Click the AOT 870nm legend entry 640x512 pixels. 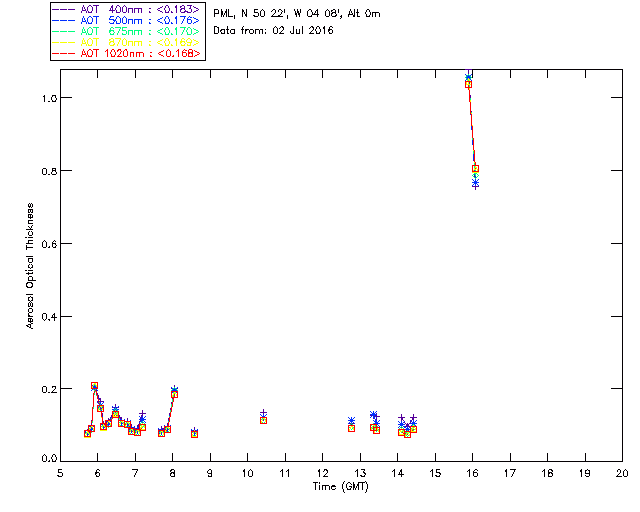pyautogui.click(x=127, y=42)
